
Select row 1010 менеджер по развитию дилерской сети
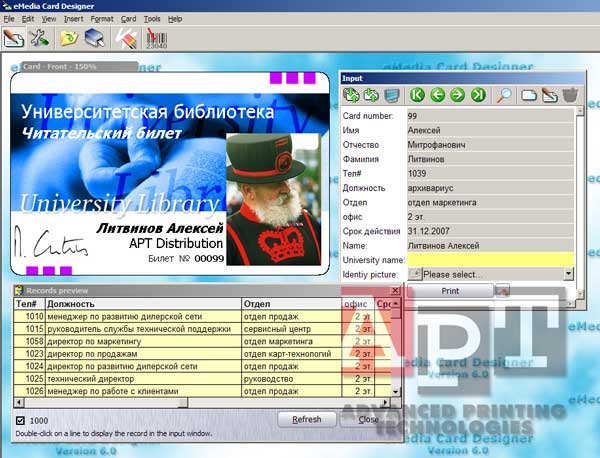[202, 316]
